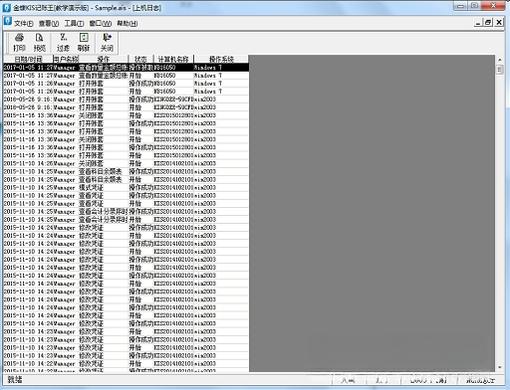Click the 打印 (Print) toolbar icon
Image resolution: width=510 pixels, height=390 pixels.
pos(19,42)
